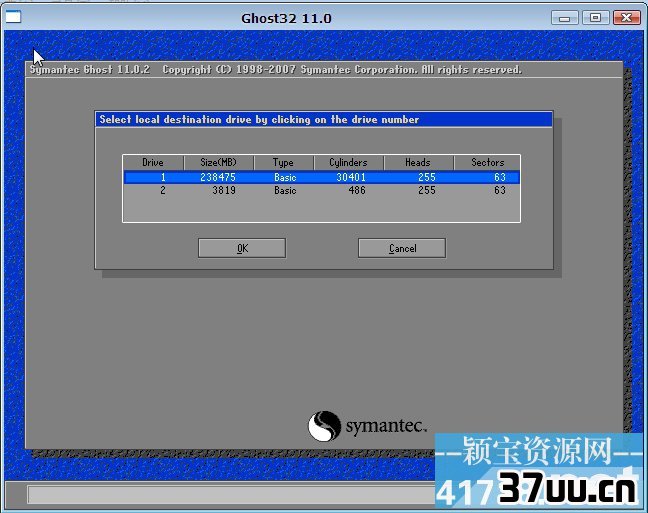This screenshot has width=648, height=513.
Task: Click Basic type in drive 1 row
Action: click(285, 177)
